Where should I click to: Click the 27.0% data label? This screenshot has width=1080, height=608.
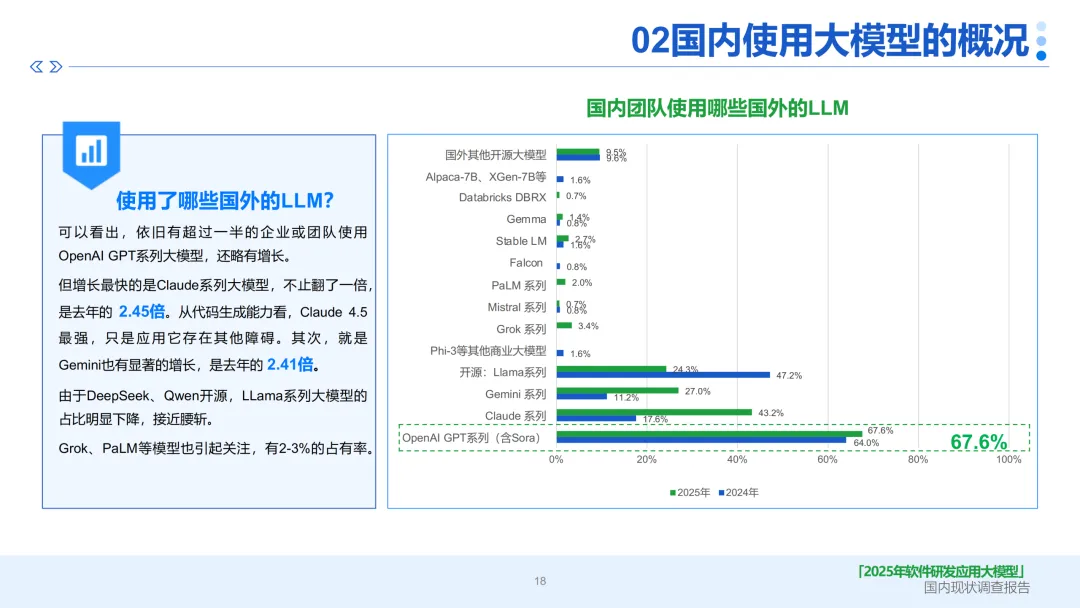697,391
